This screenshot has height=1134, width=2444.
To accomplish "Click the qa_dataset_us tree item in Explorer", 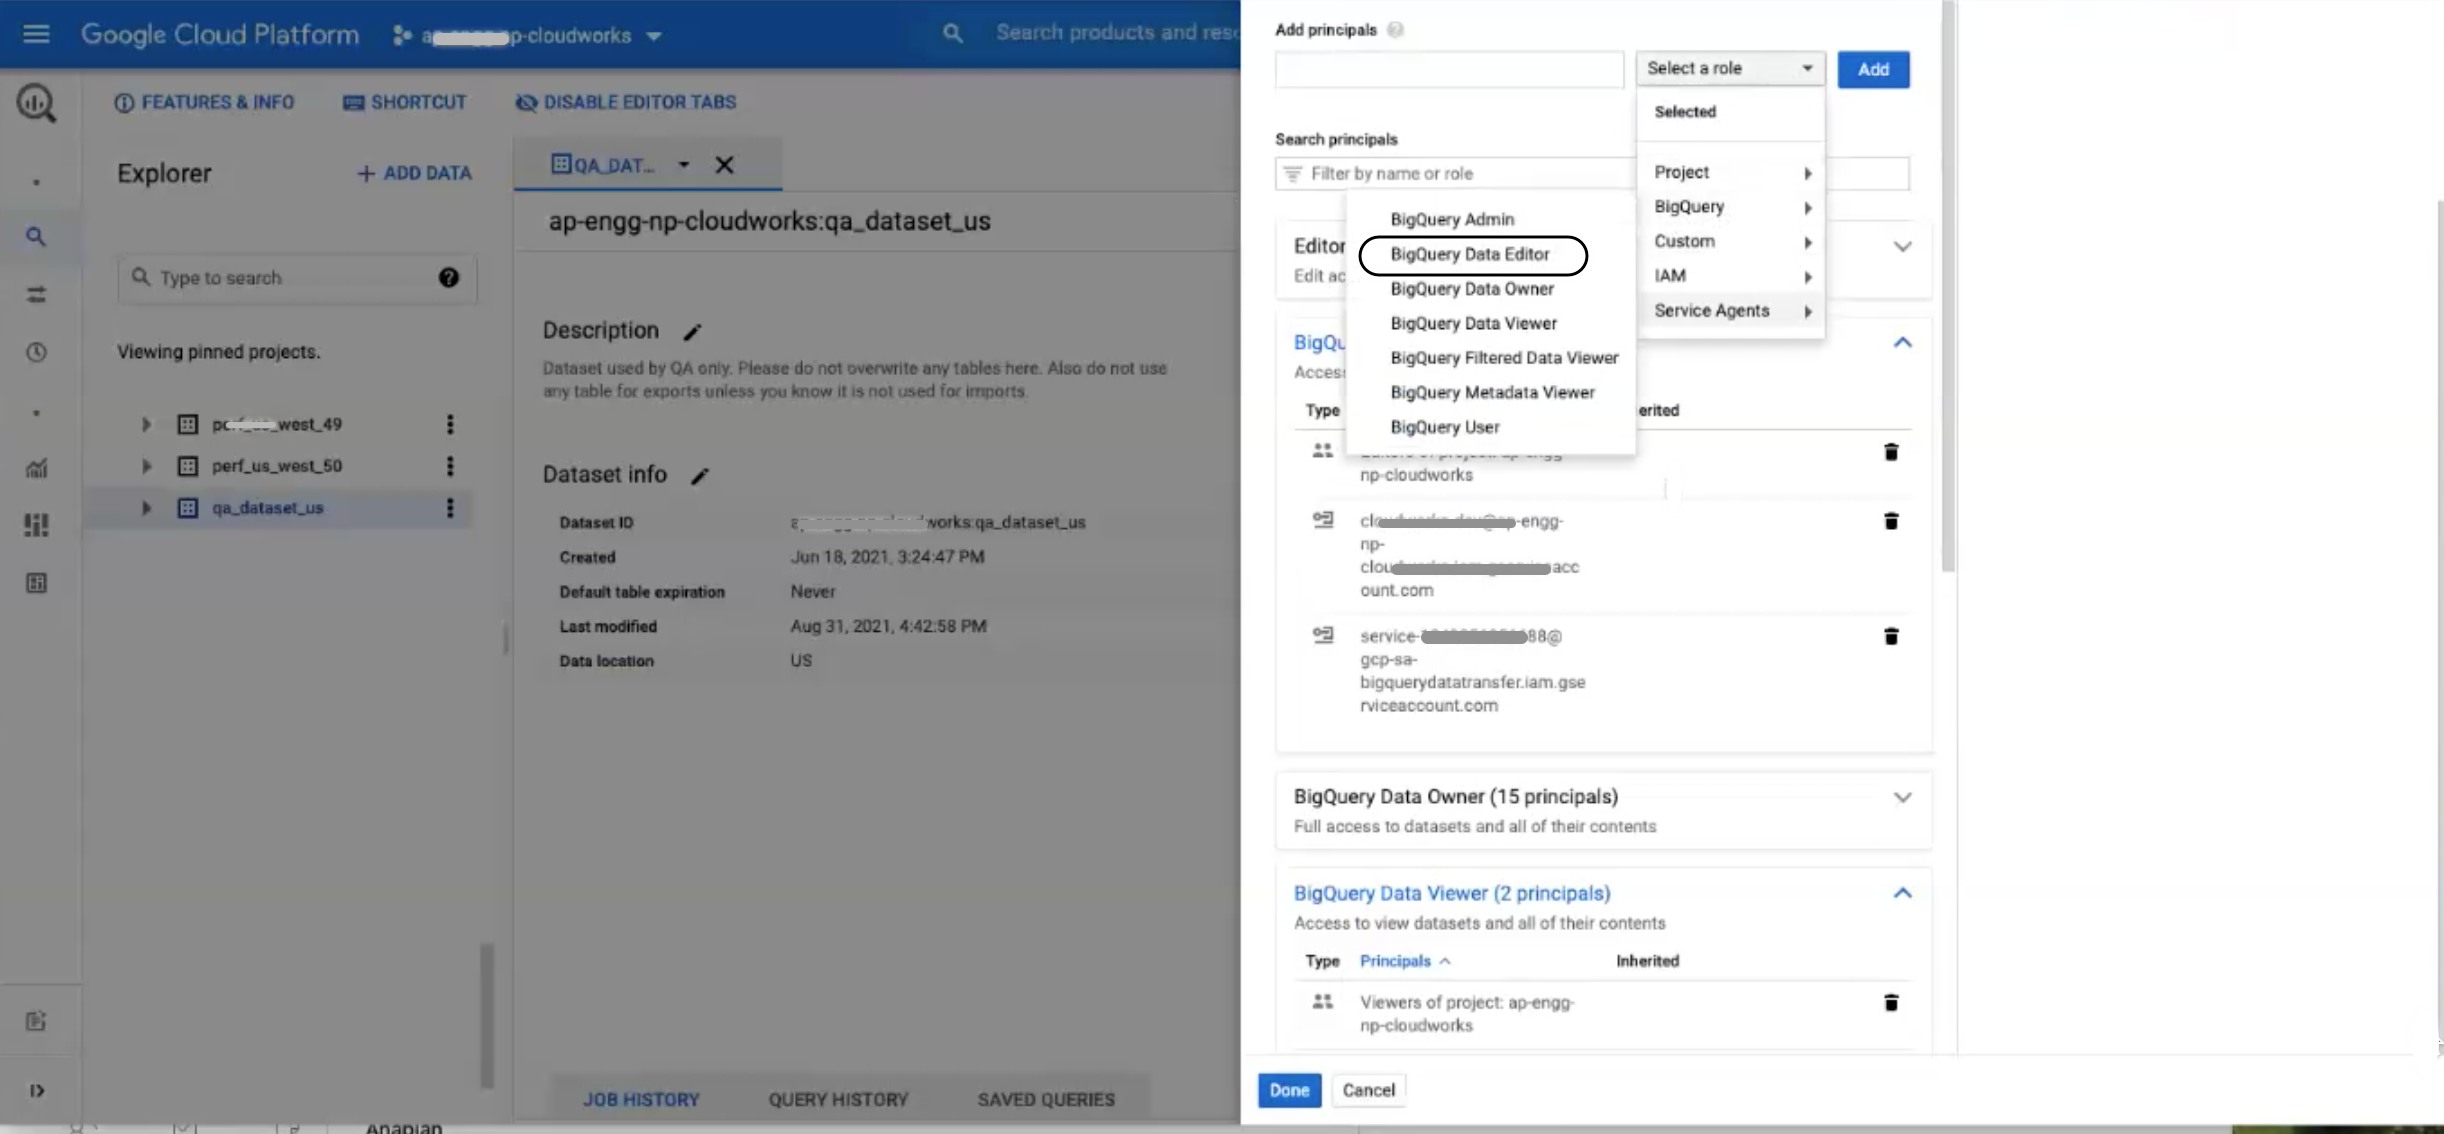I will pos(267,506).
